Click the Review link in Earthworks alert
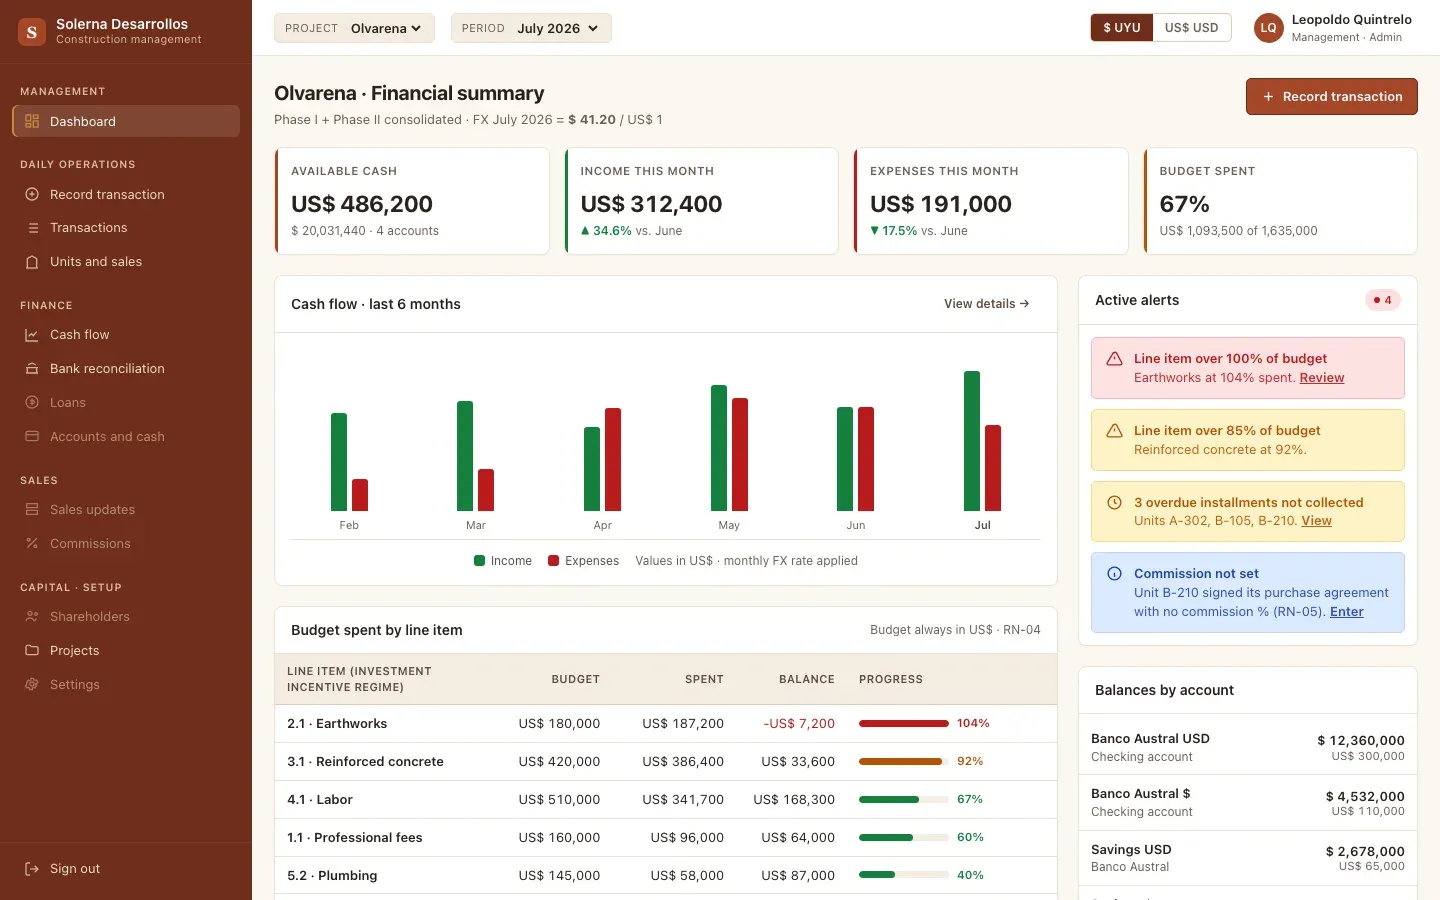This screenshot has height=900, width=1440. coord(1321,378)
